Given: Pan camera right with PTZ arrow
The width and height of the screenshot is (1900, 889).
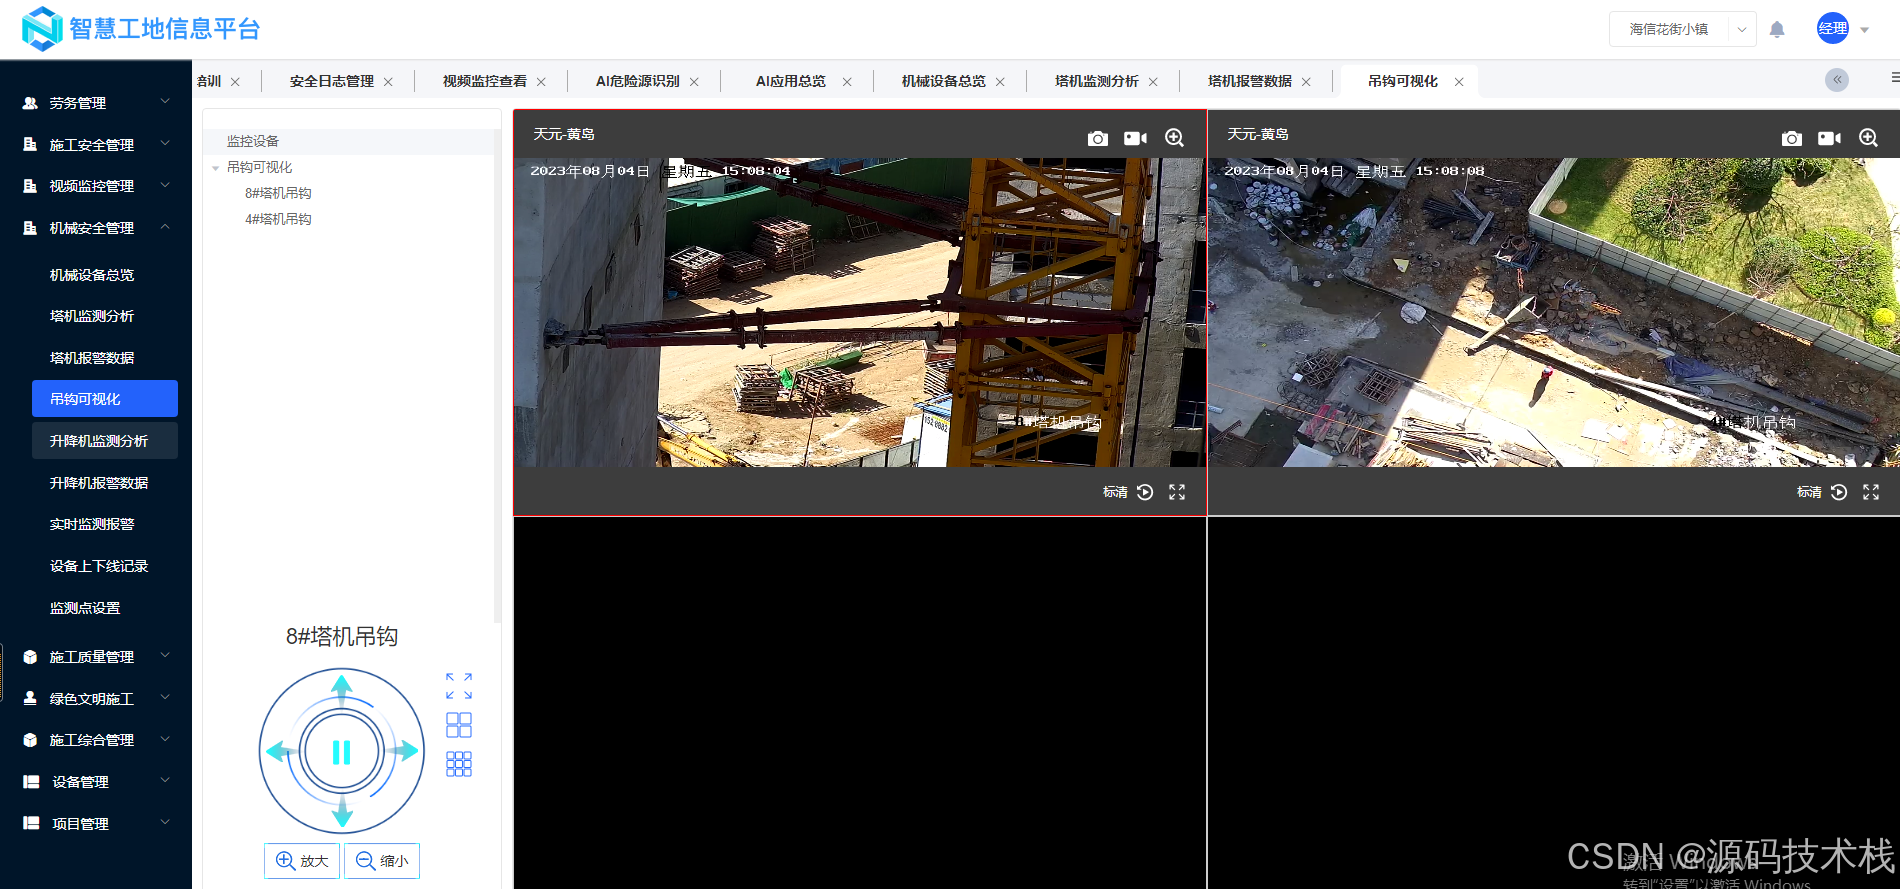Looking at the screenshot, I should click(404, 751).
